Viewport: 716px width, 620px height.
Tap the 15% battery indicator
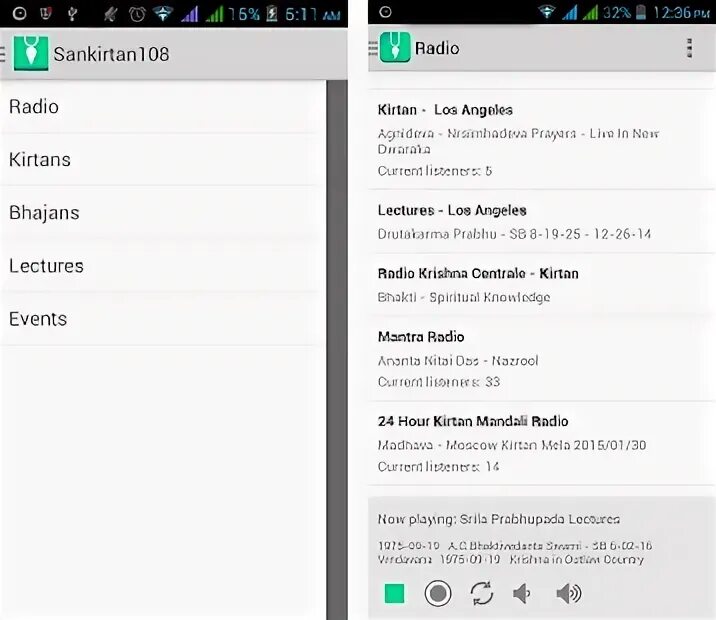pos(253,14)
